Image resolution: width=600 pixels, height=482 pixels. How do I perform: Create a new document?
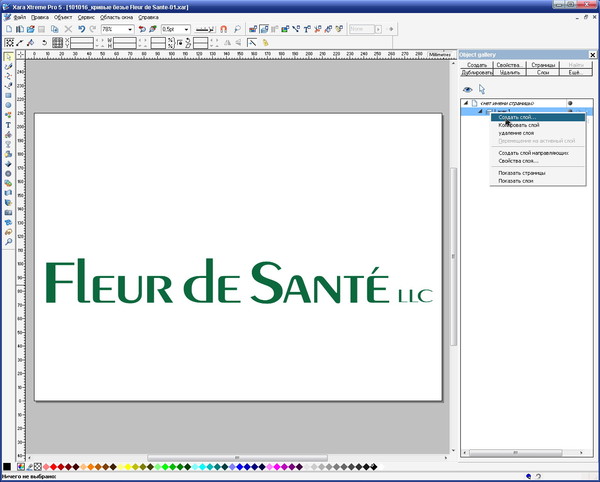point(9,29)
